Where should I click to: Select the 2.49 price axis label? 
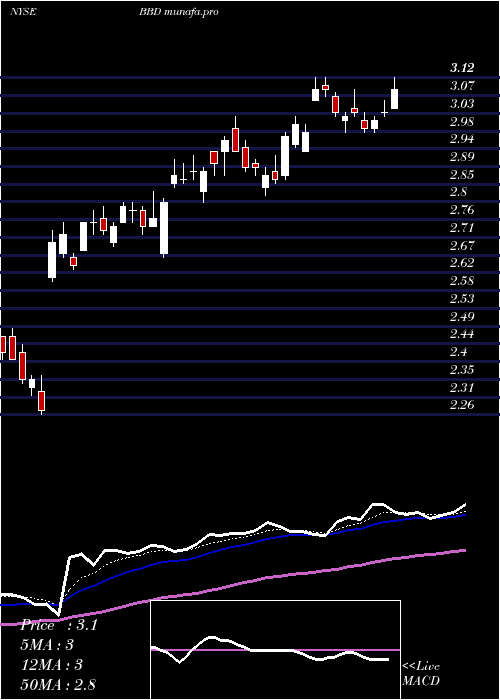pos(462,316)
